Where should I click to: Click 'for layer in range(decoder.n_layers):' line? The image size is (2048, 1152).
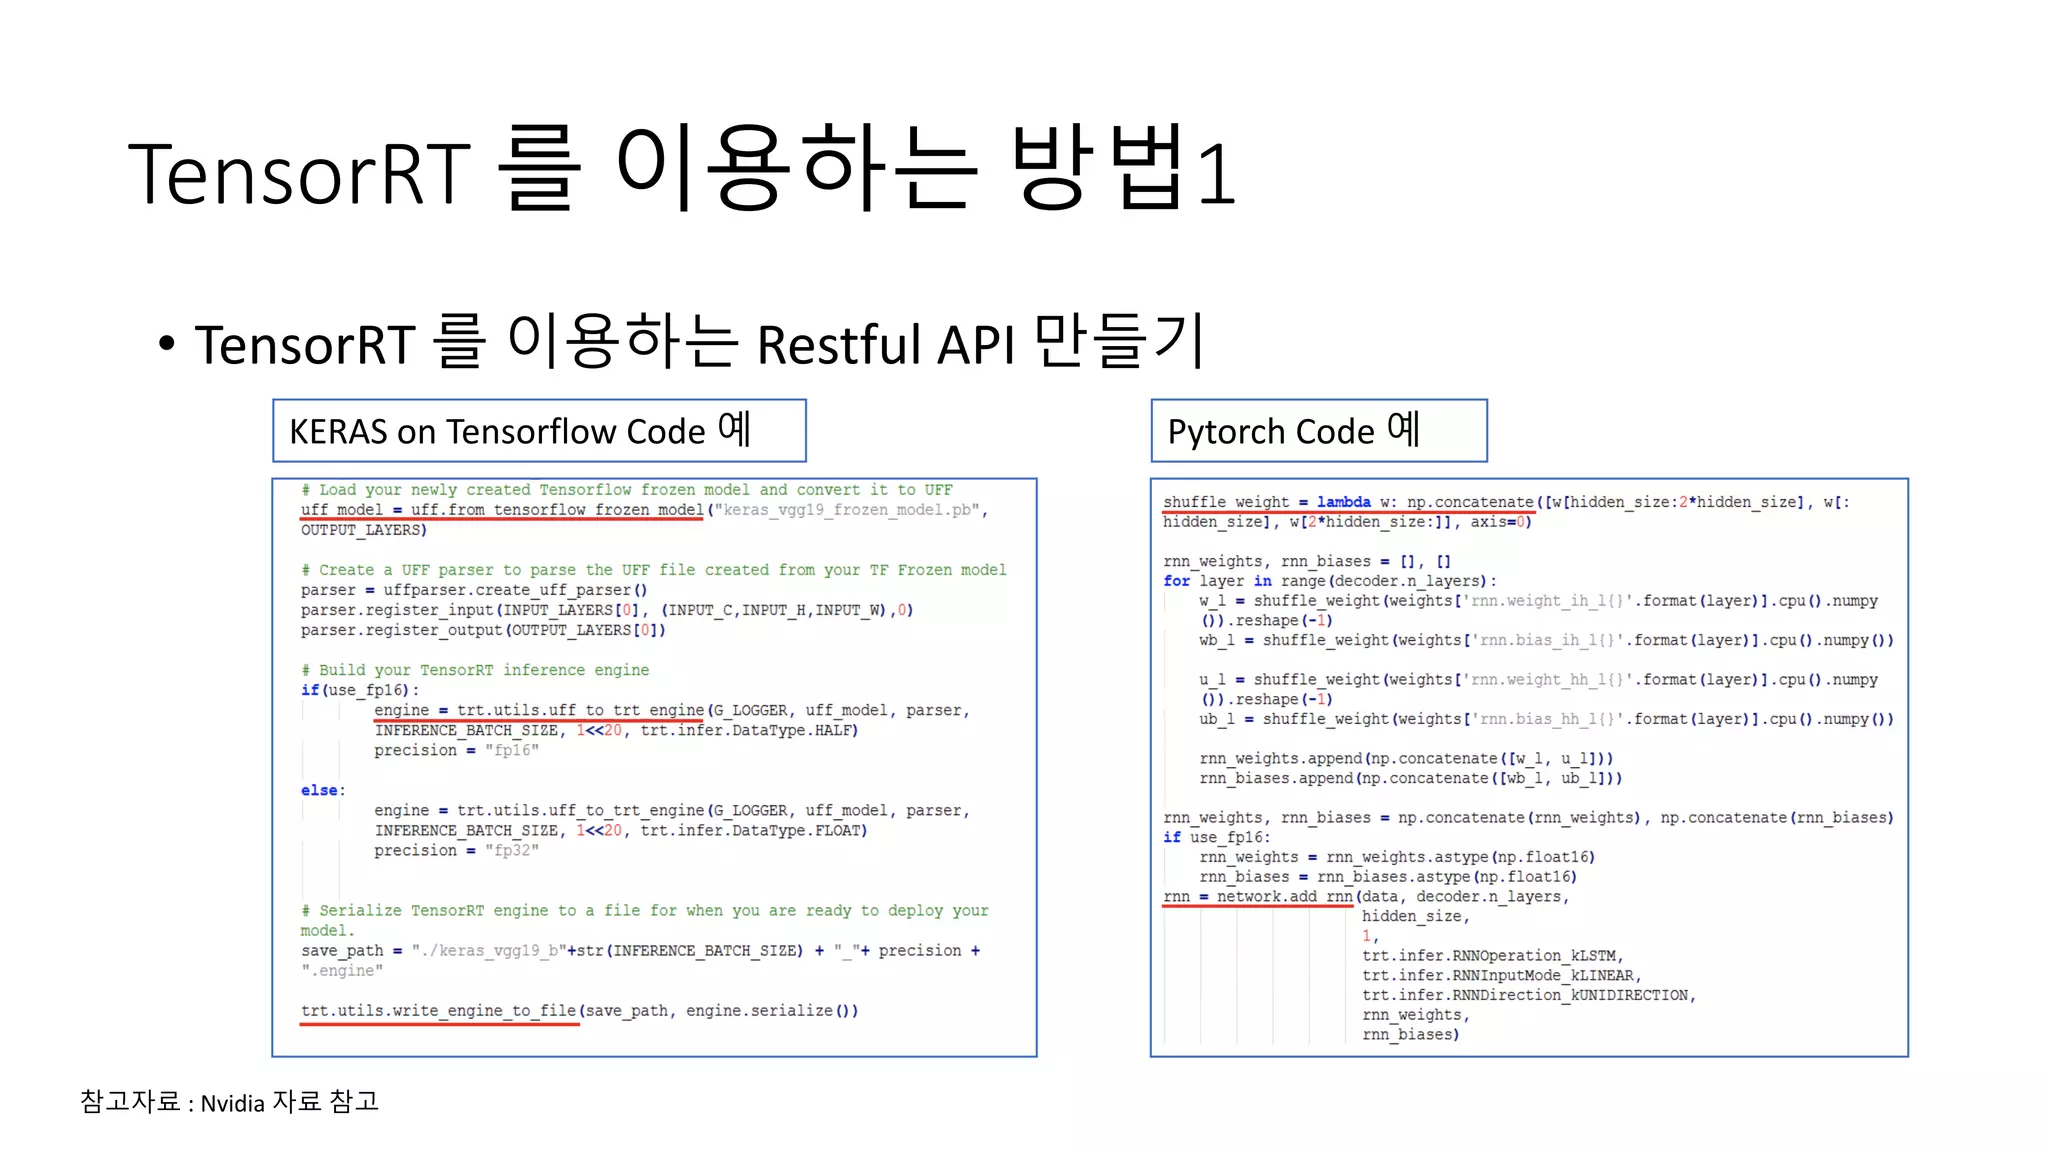(1330, 581)
